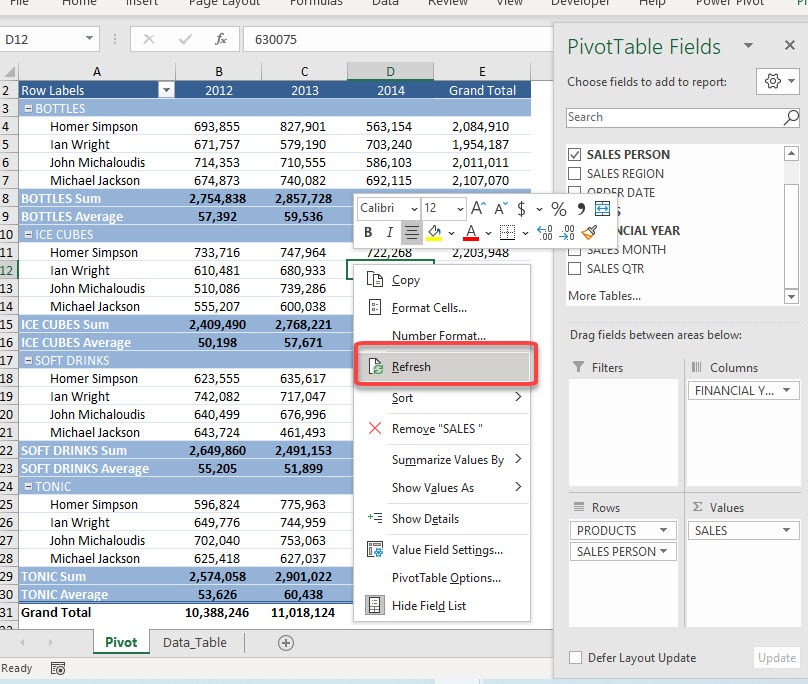Click the field list scroll down arrow

point(790,296)
